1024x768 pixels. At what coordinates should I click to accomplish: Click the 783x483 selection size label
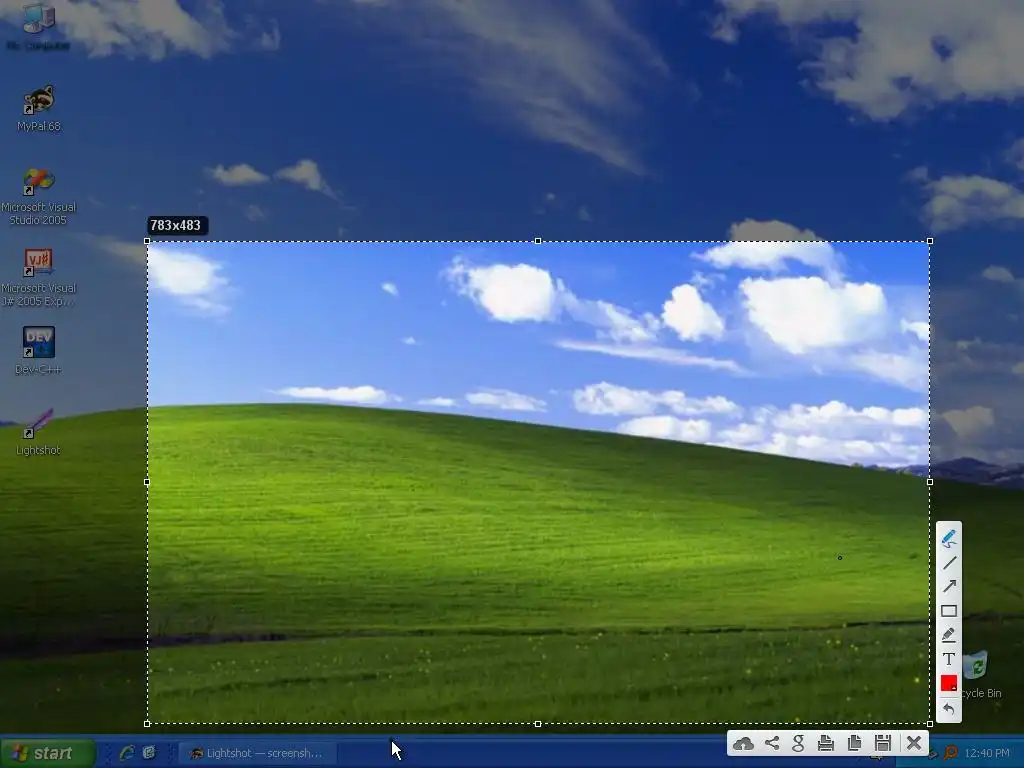pos(176,225)
